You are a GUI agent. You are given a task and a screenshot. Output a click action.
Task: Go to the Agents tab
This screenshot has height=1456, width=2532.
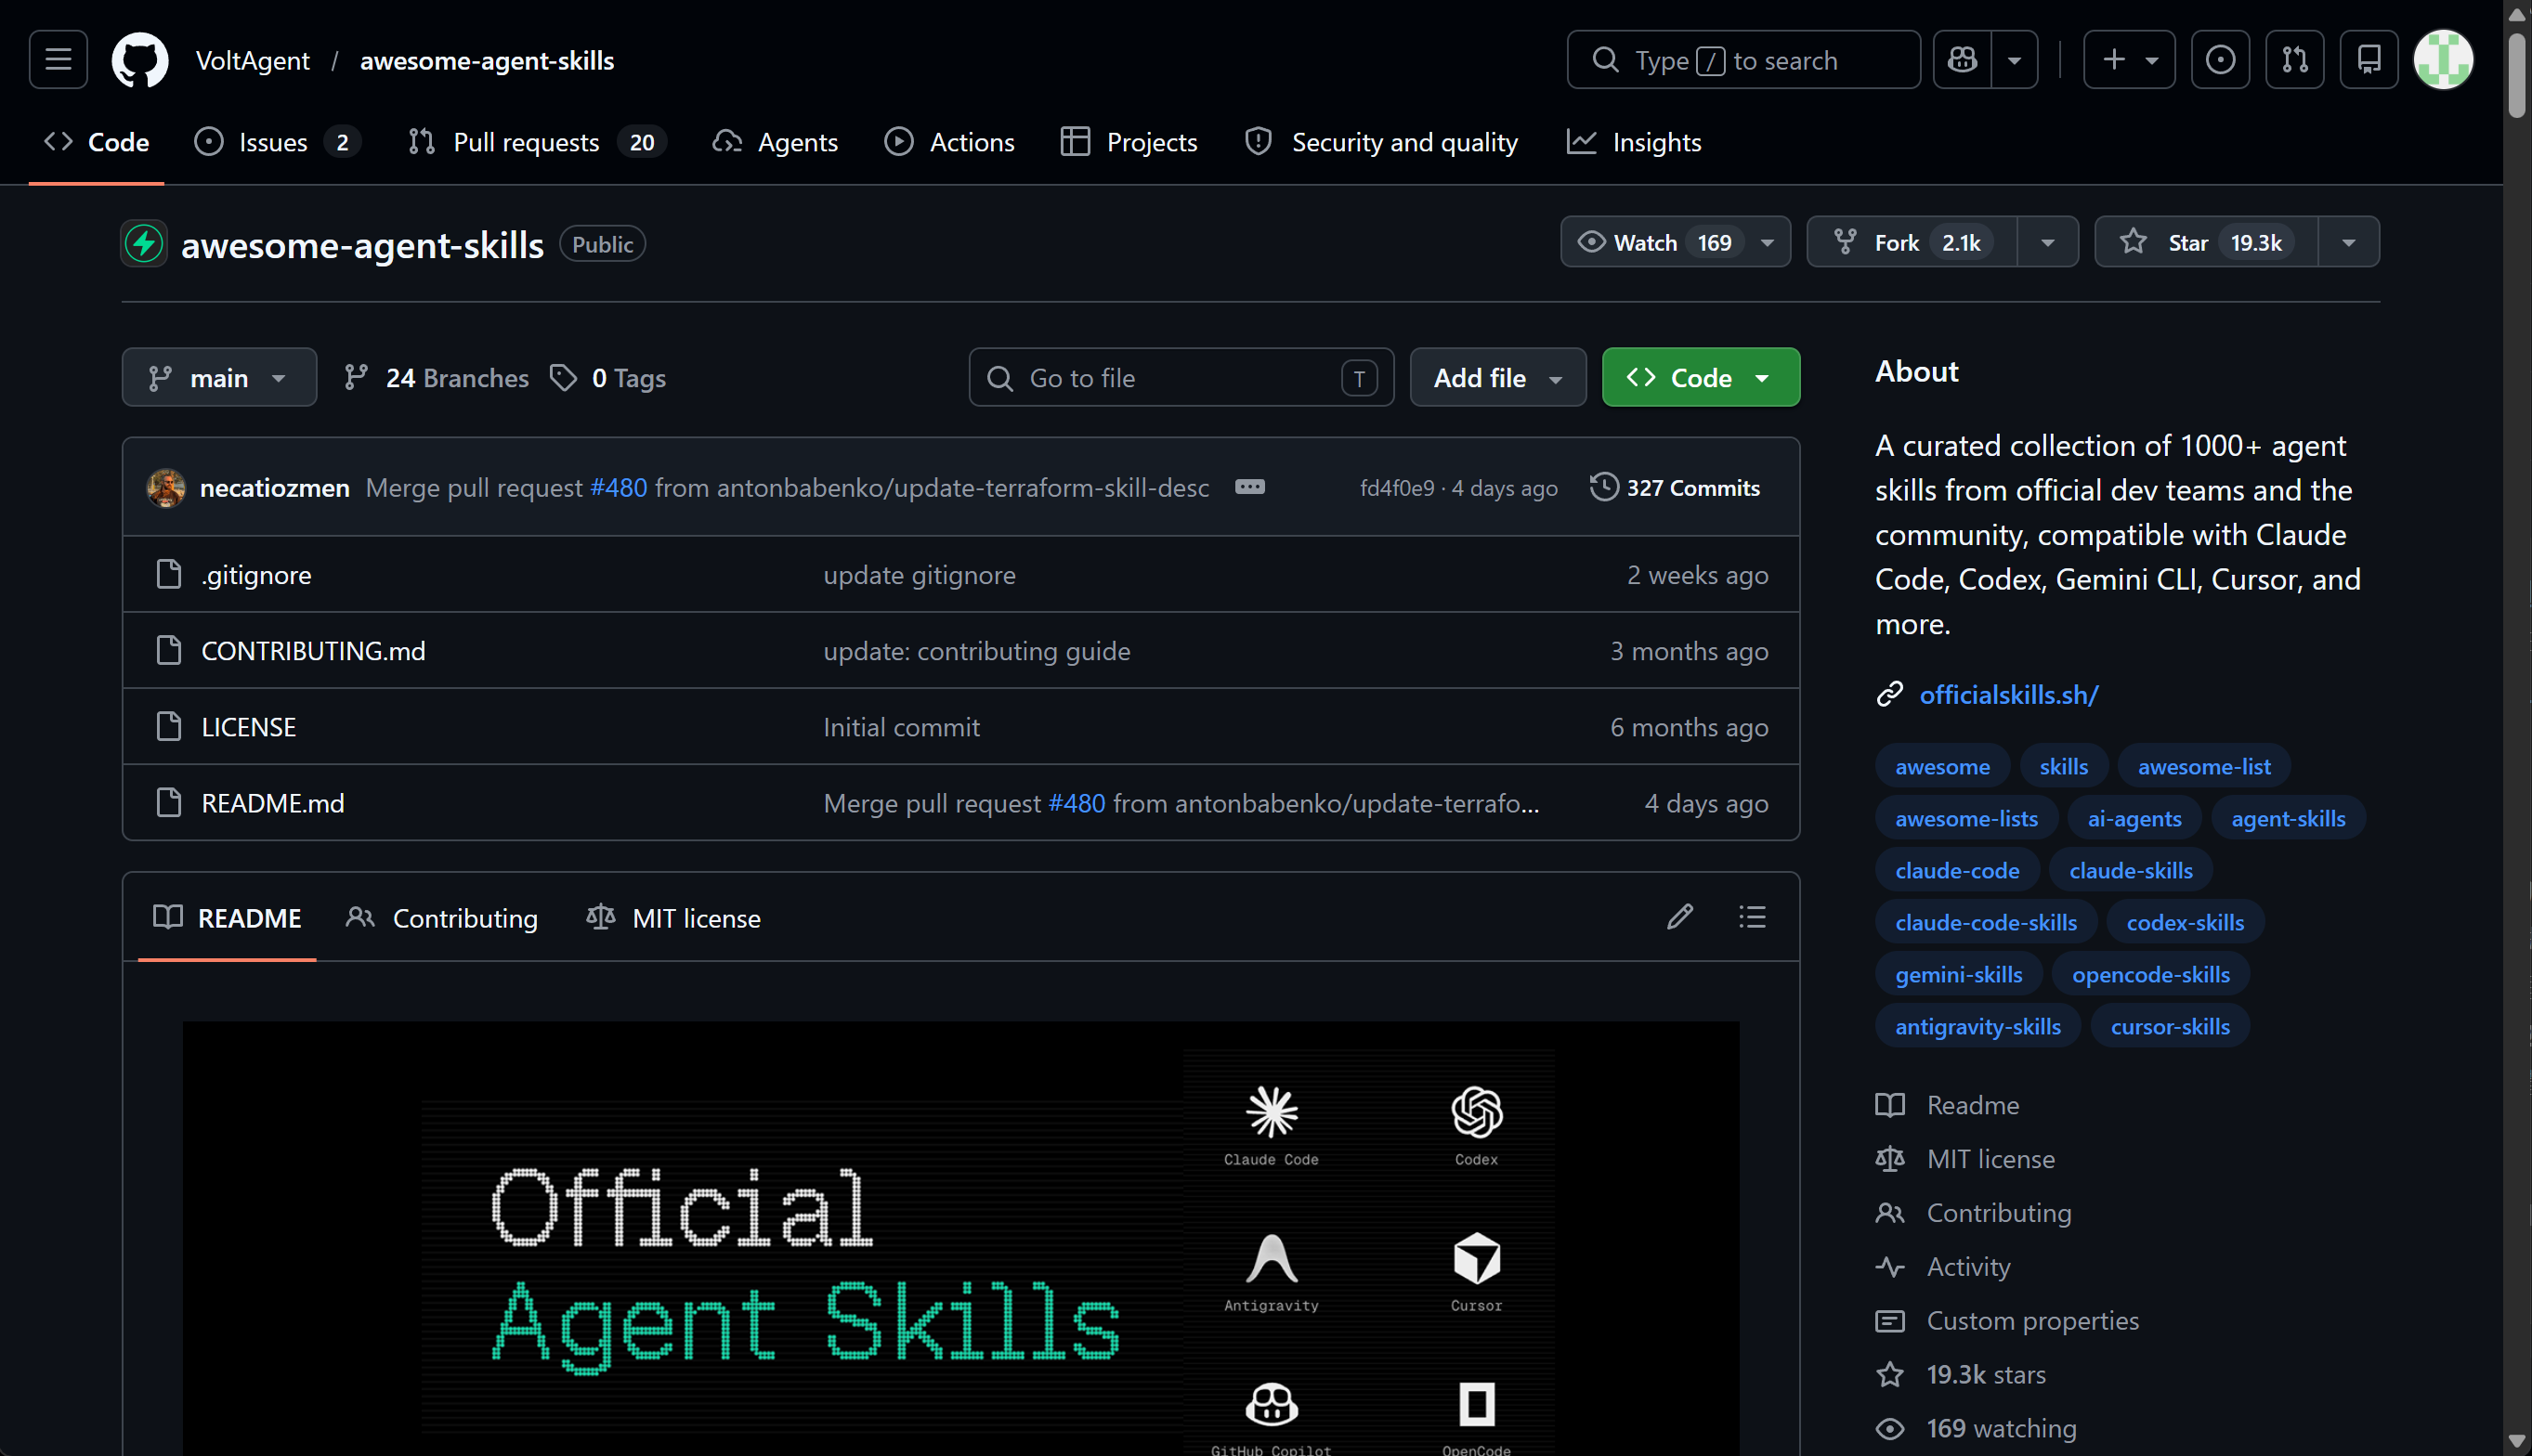776,142
